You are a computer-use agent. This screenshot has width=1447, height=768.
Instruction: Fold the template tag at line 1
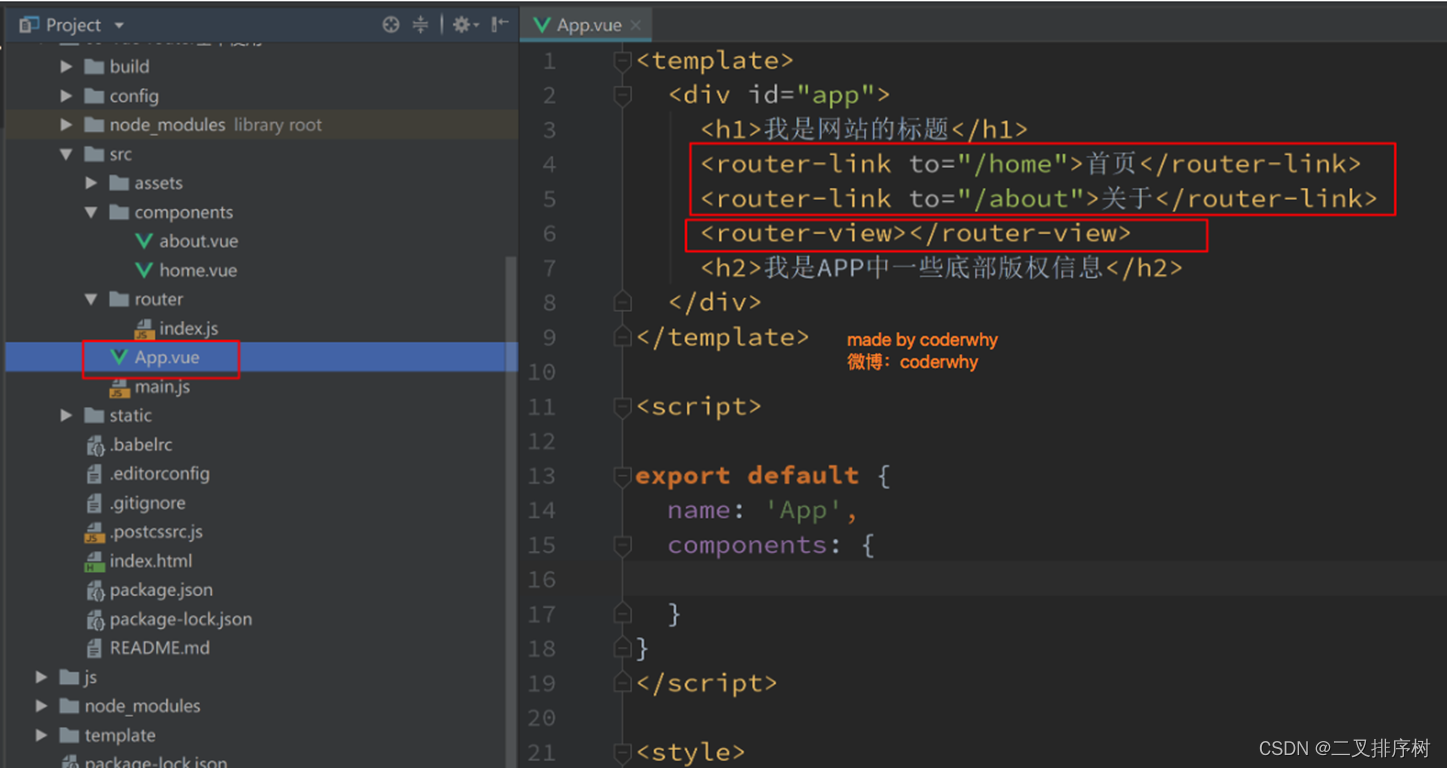point(622,62)
